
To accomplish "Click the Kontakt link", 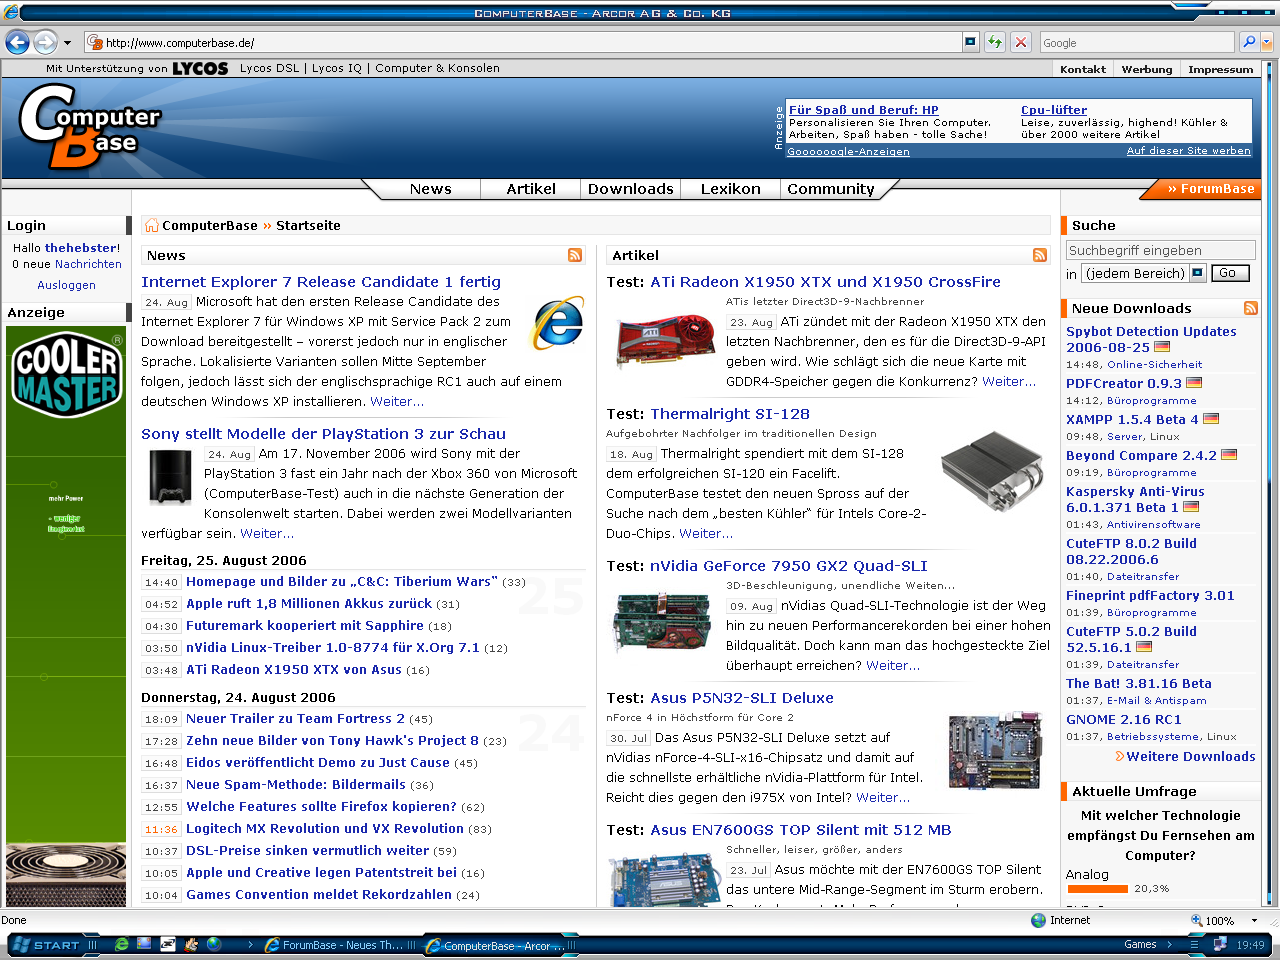I will [x=1083, y=69].
